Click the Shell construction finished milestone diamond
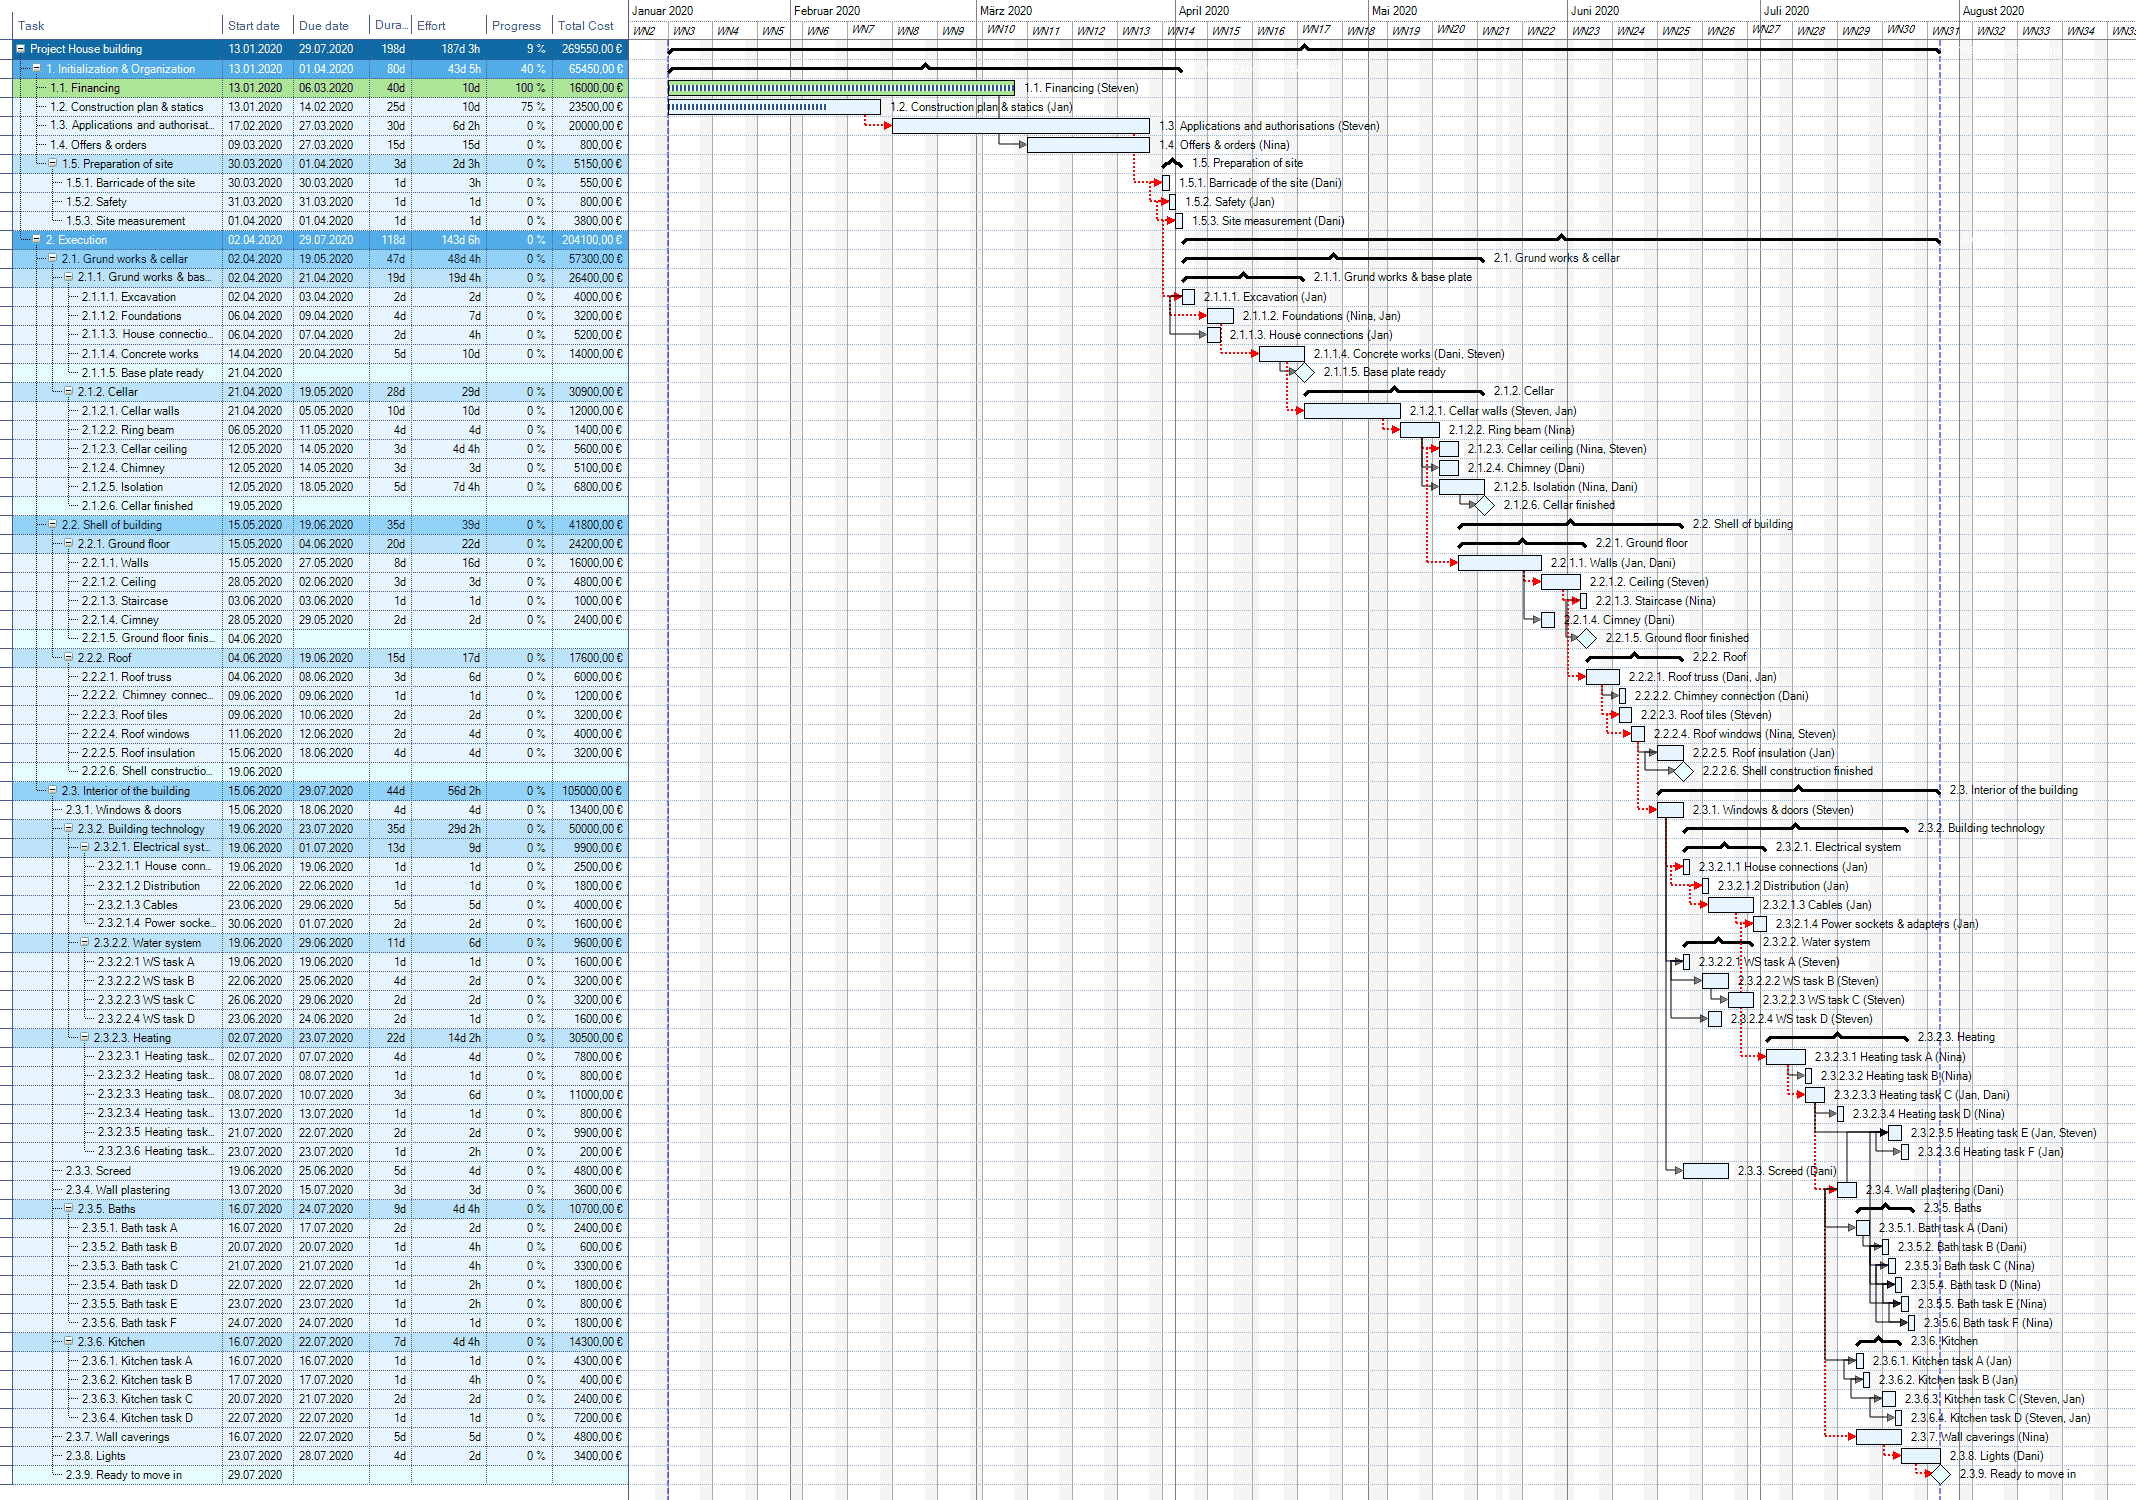 point(1683,772)
